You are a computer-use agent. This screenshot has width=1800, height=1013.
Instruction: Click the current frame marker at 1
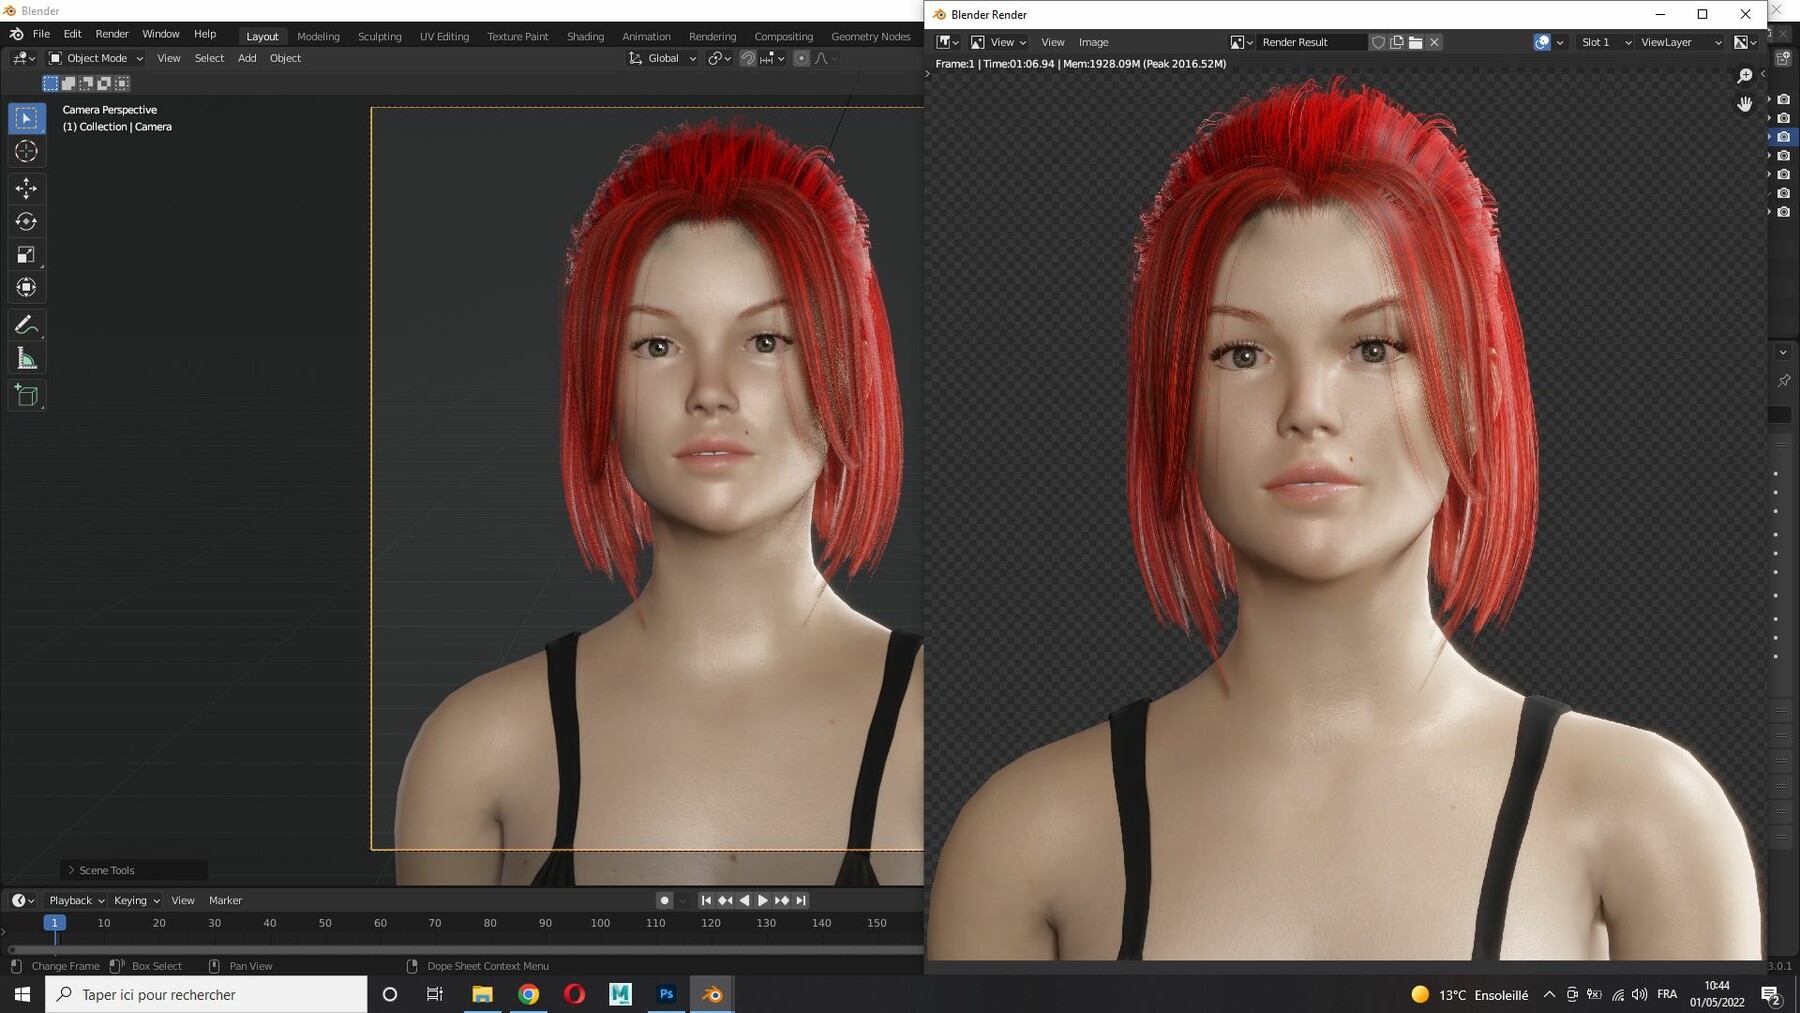(55, 923)
